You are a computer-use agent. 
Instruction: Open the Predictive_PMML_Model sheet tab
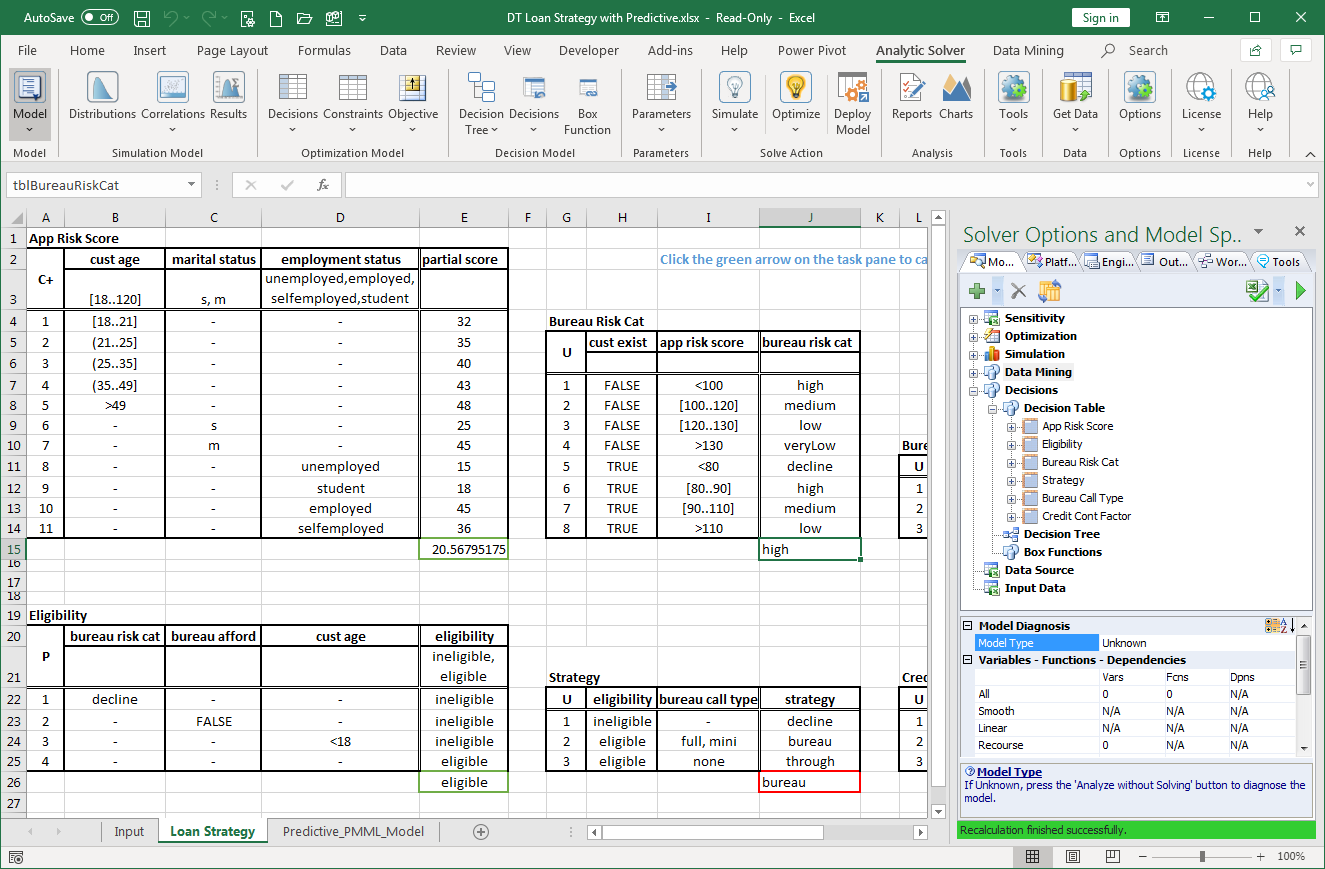pos(352,831)
